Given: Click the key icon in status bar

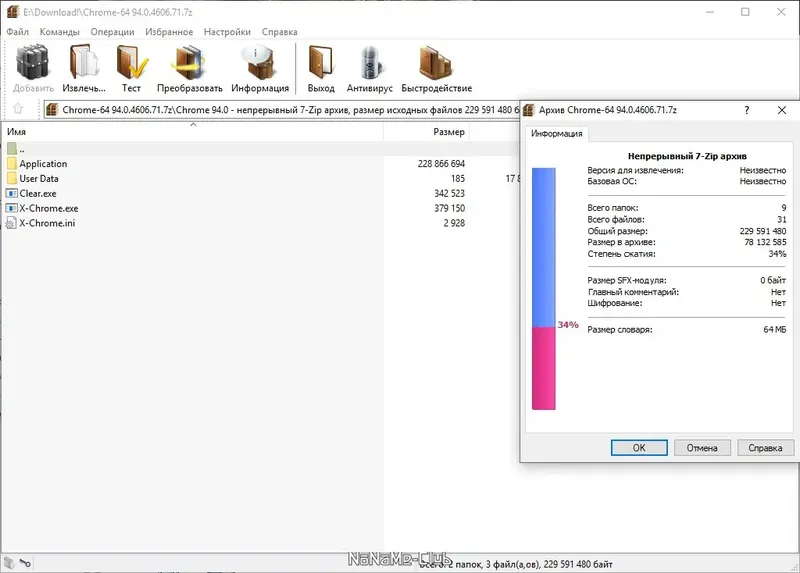Looking at the screenshot, I should (25, 563).
